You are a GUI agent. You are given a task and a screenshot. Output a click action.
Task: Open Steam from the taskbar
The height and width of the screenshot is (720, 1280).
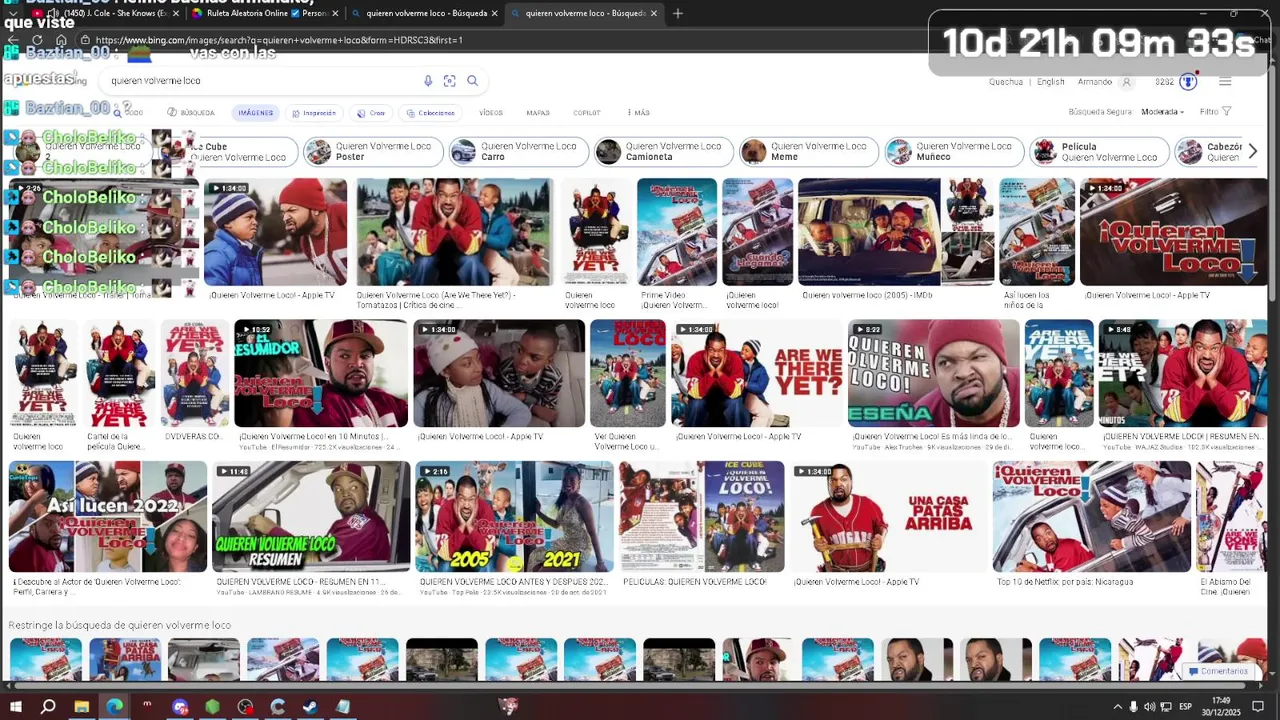point(310,706)
